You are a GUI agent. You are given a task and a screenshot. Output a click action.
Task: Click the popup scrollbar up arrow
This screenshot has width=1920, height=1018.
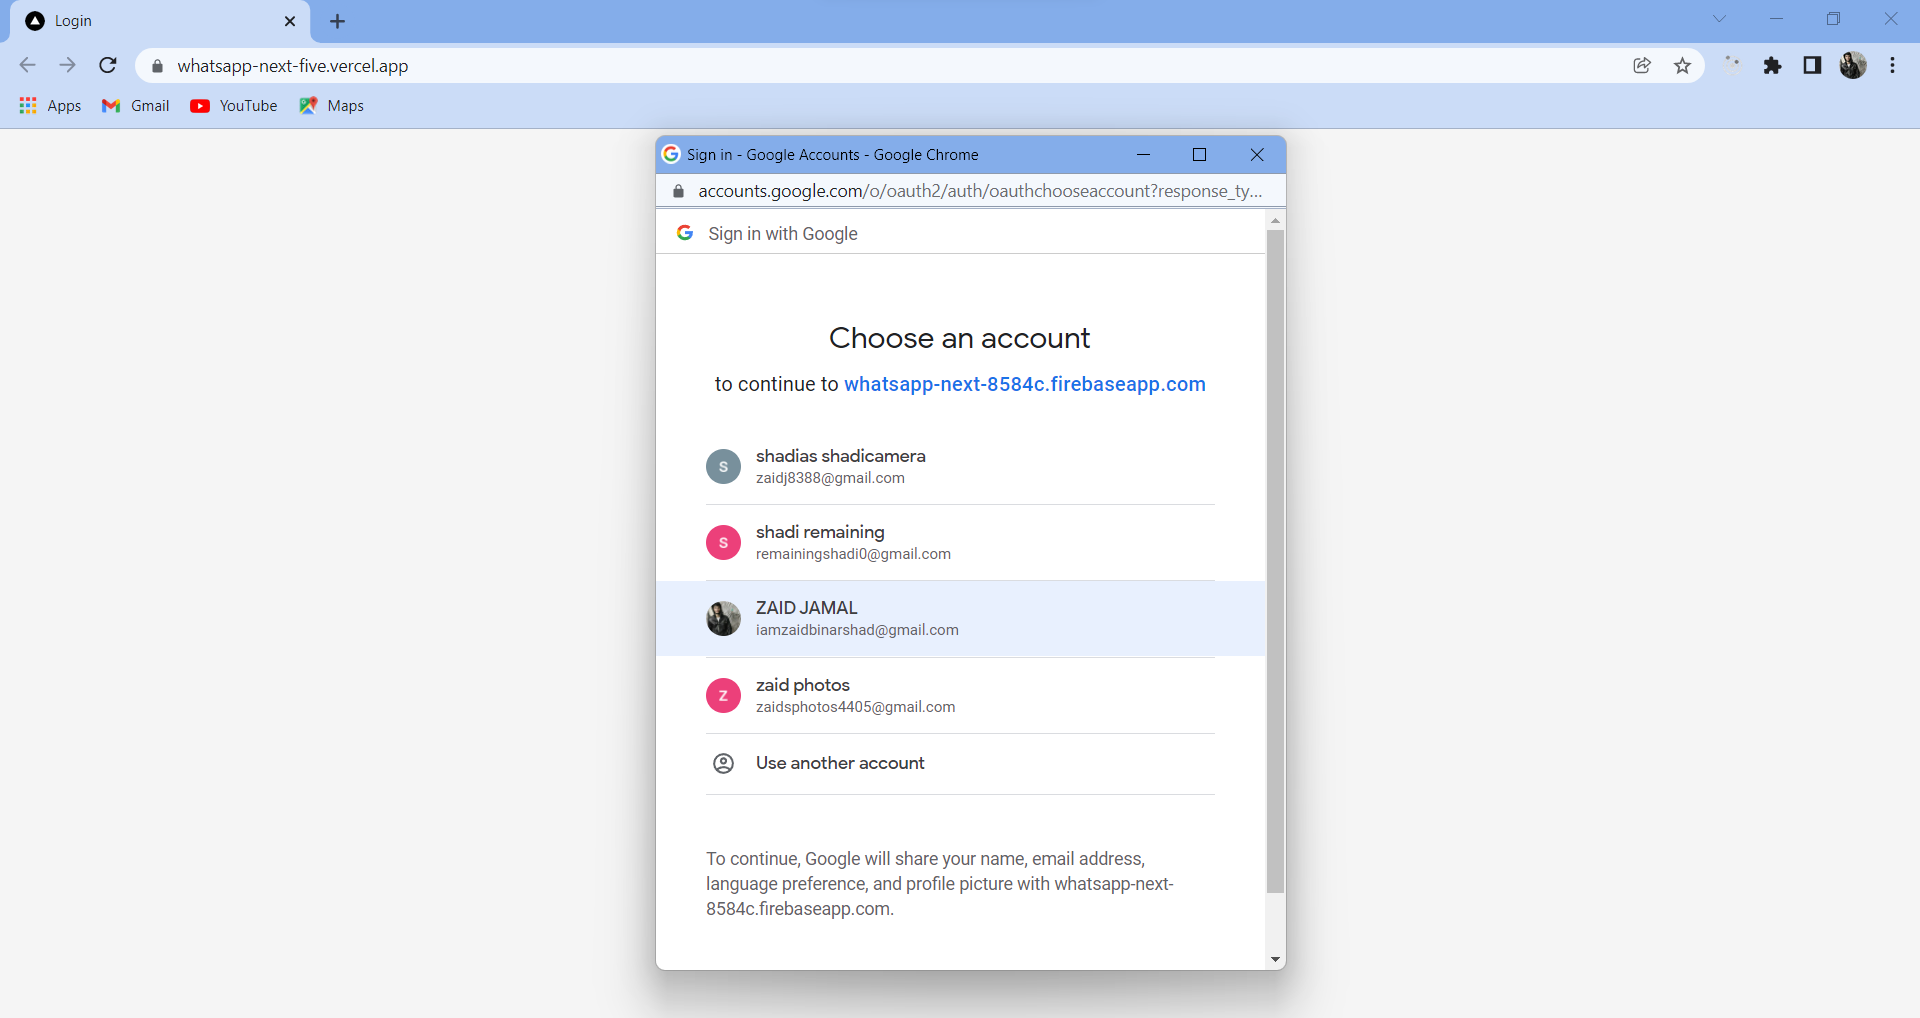pos(1275,219)
